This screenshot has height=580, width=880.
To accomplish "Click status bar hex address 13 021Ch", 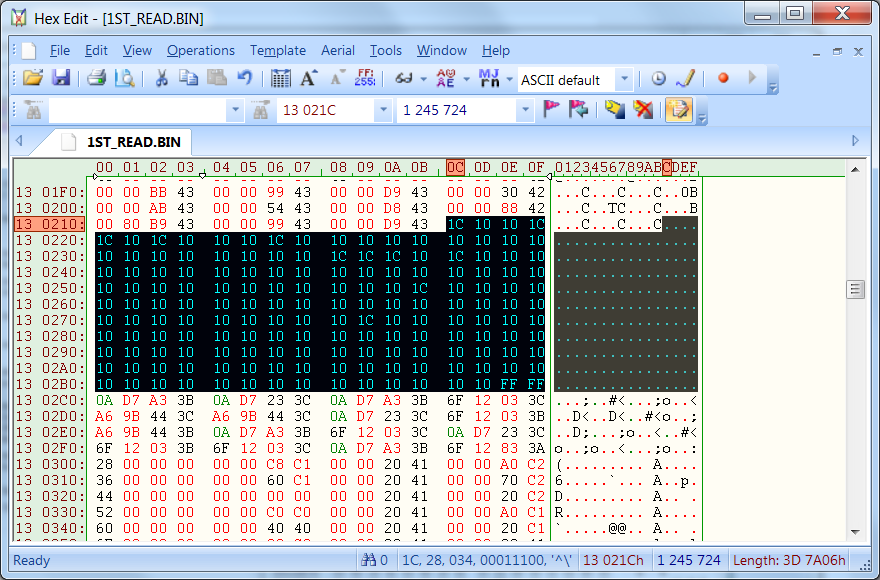I will (x=613, y=560).
